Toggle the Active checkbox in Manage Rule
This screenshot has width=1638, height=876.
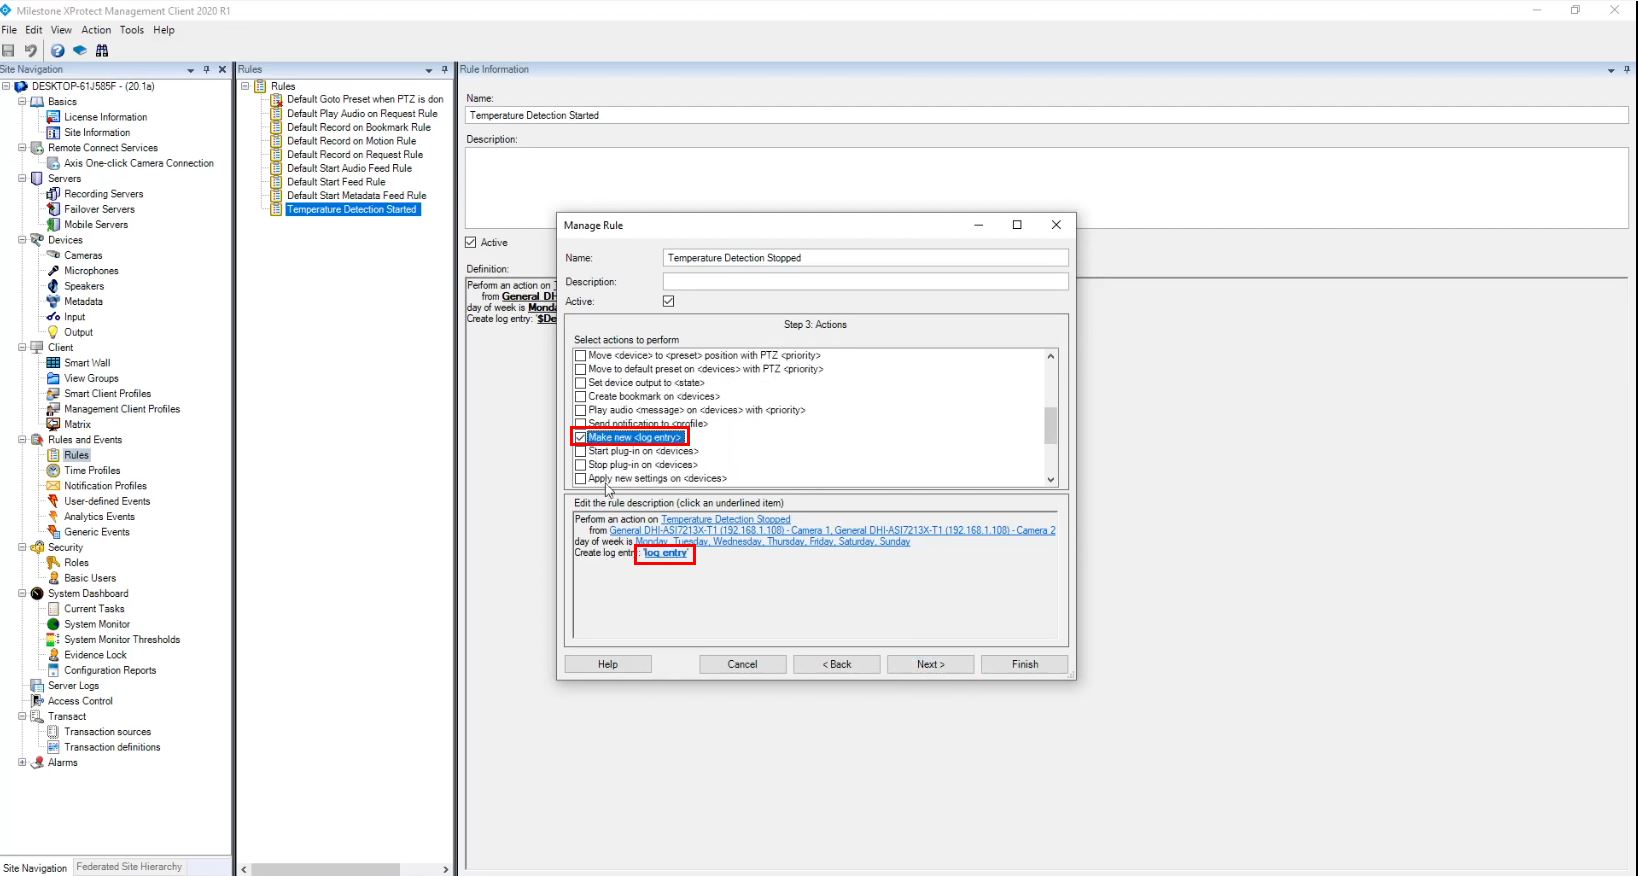tap(669, 301)
